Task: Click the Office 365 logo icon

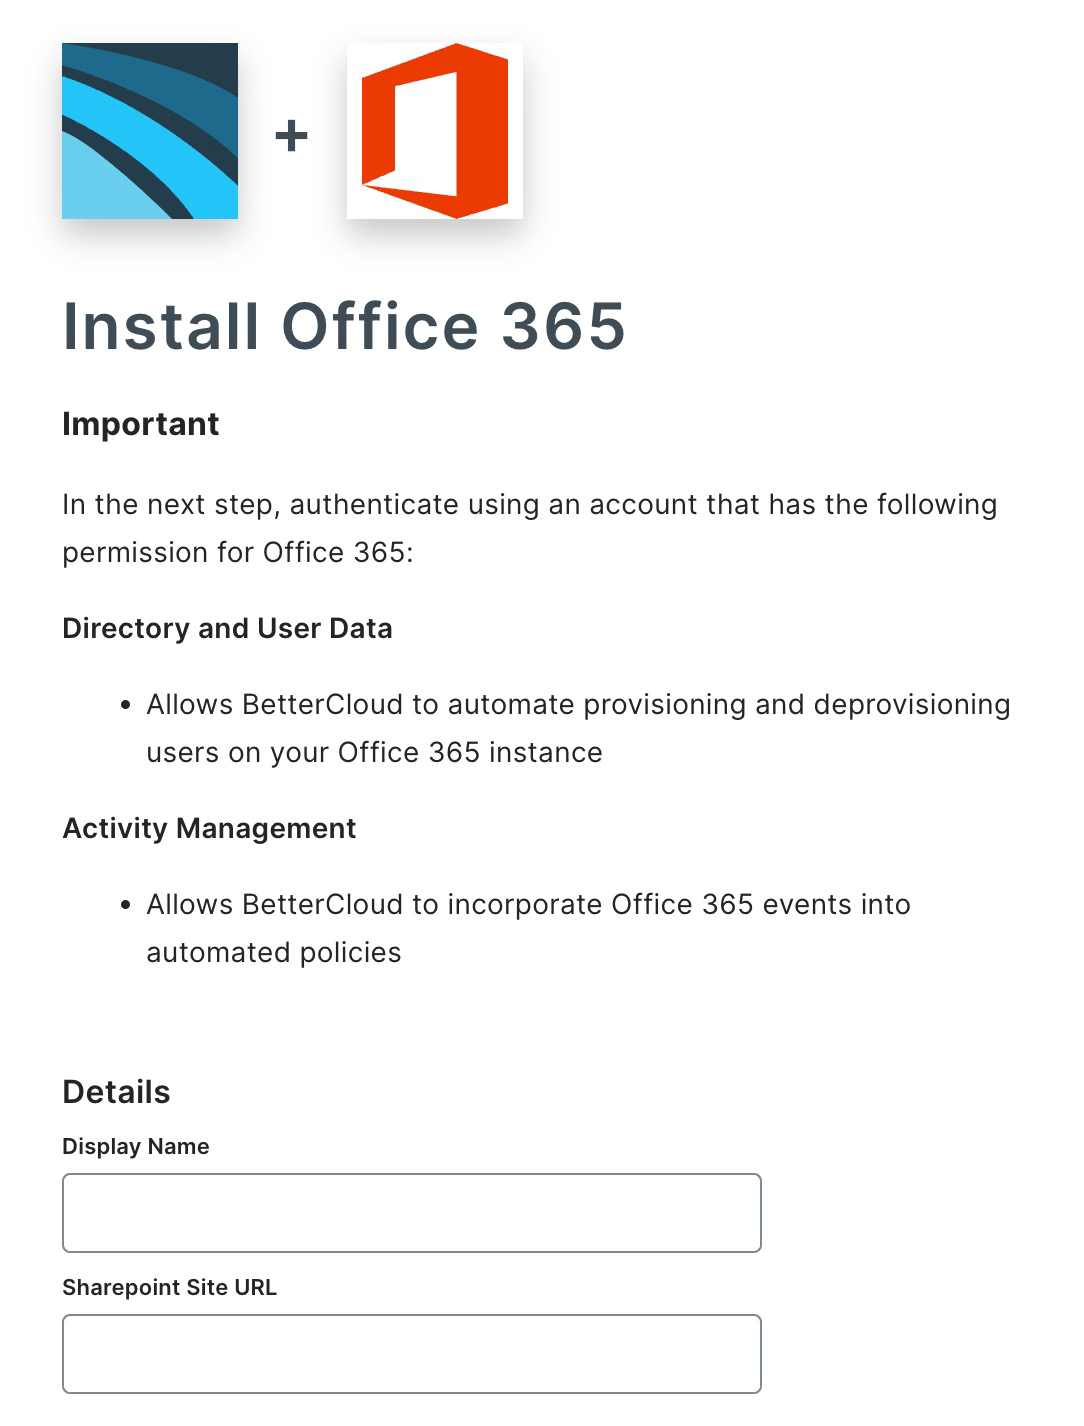Action: tap(433, 130)
